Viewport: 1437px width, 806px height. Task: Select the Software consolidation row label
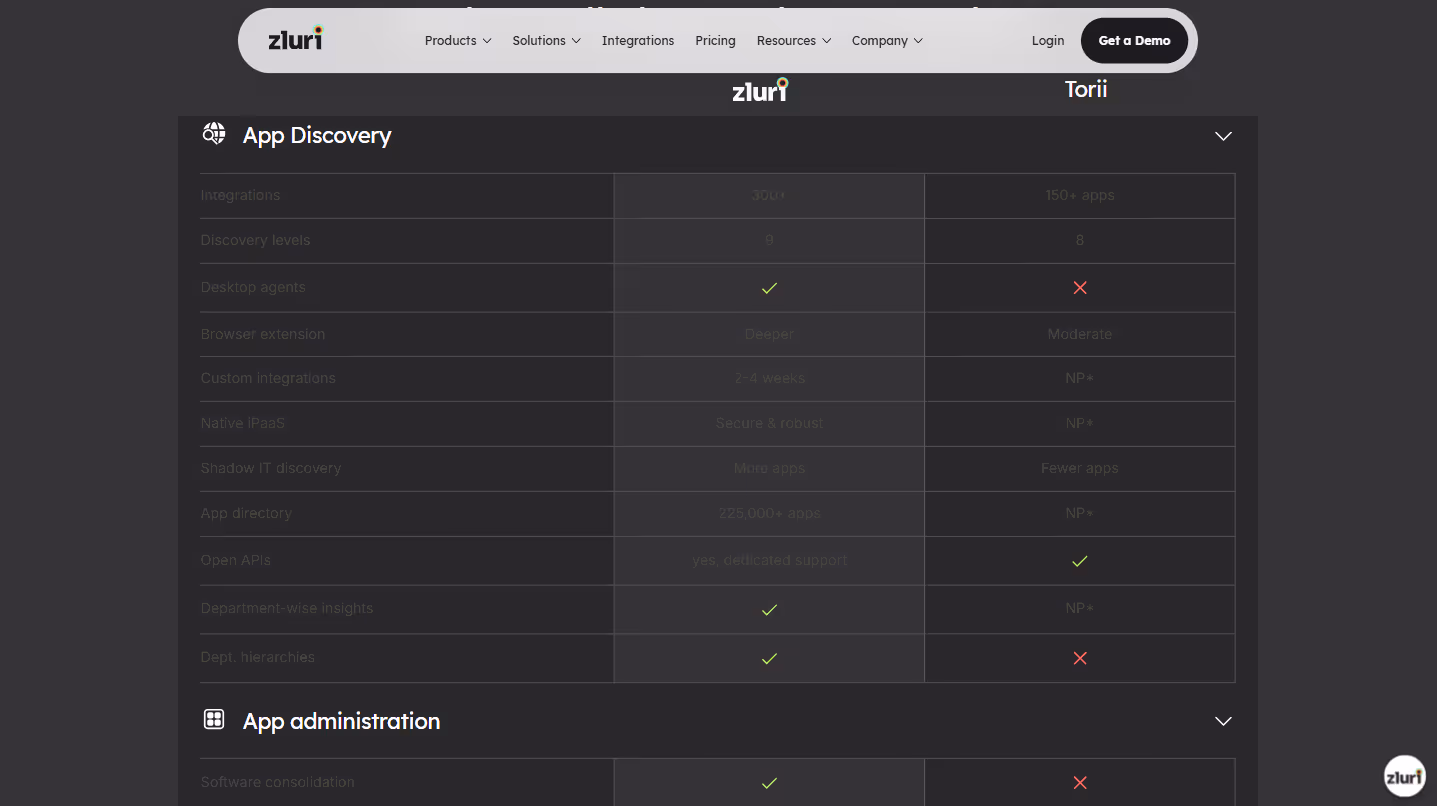point(278,782)
